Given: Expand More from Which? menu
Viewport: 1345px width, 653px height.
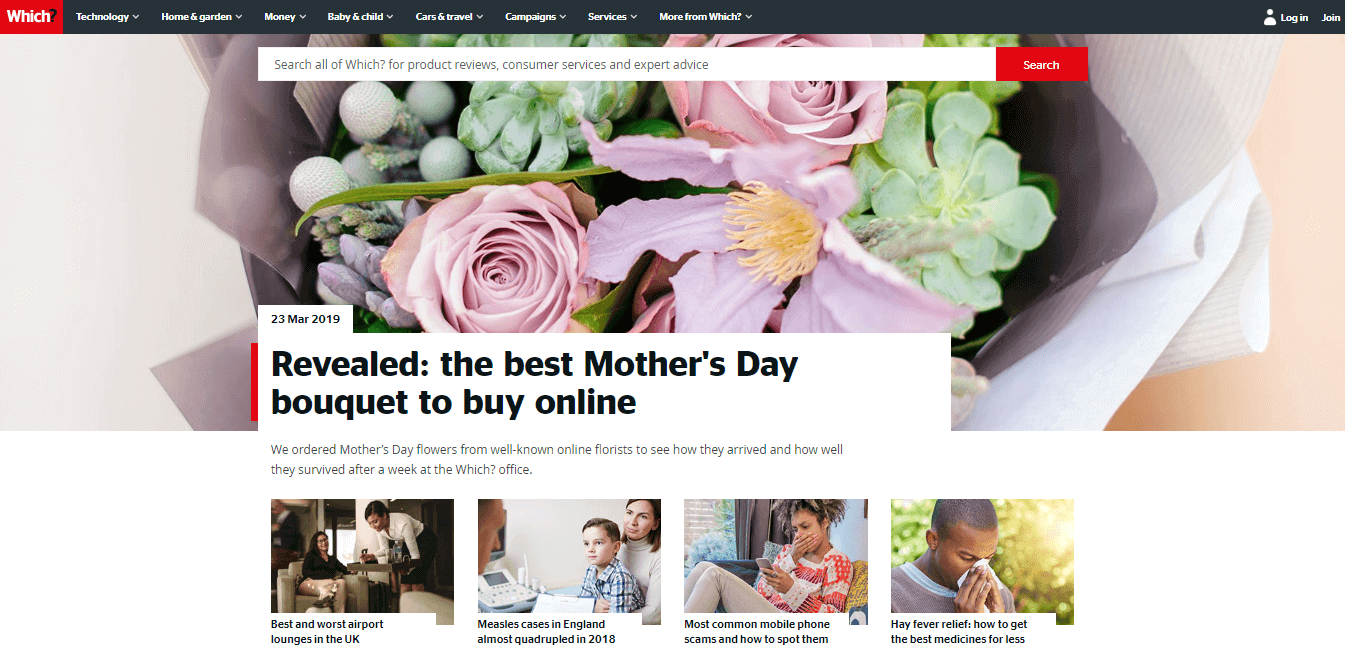Looking at the screenshot, I should tap(705, 17).
